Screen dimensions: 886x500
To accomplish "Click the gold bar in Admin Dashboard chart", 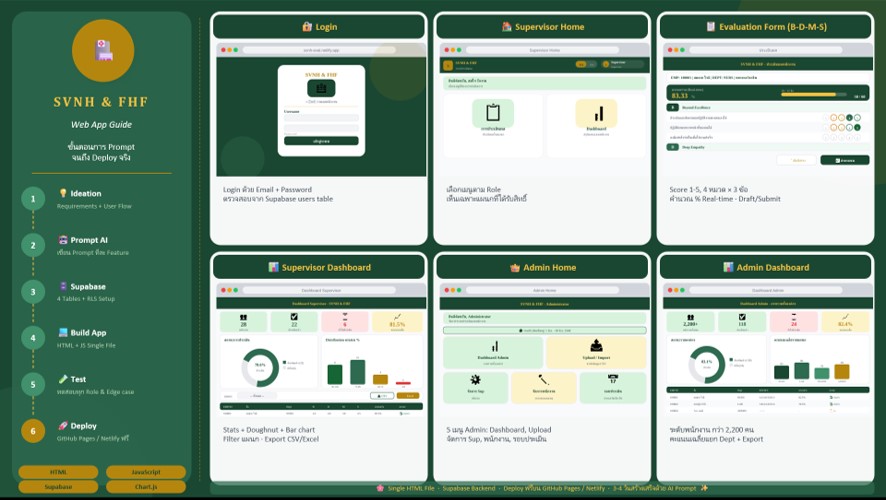I will pos(842,371).
